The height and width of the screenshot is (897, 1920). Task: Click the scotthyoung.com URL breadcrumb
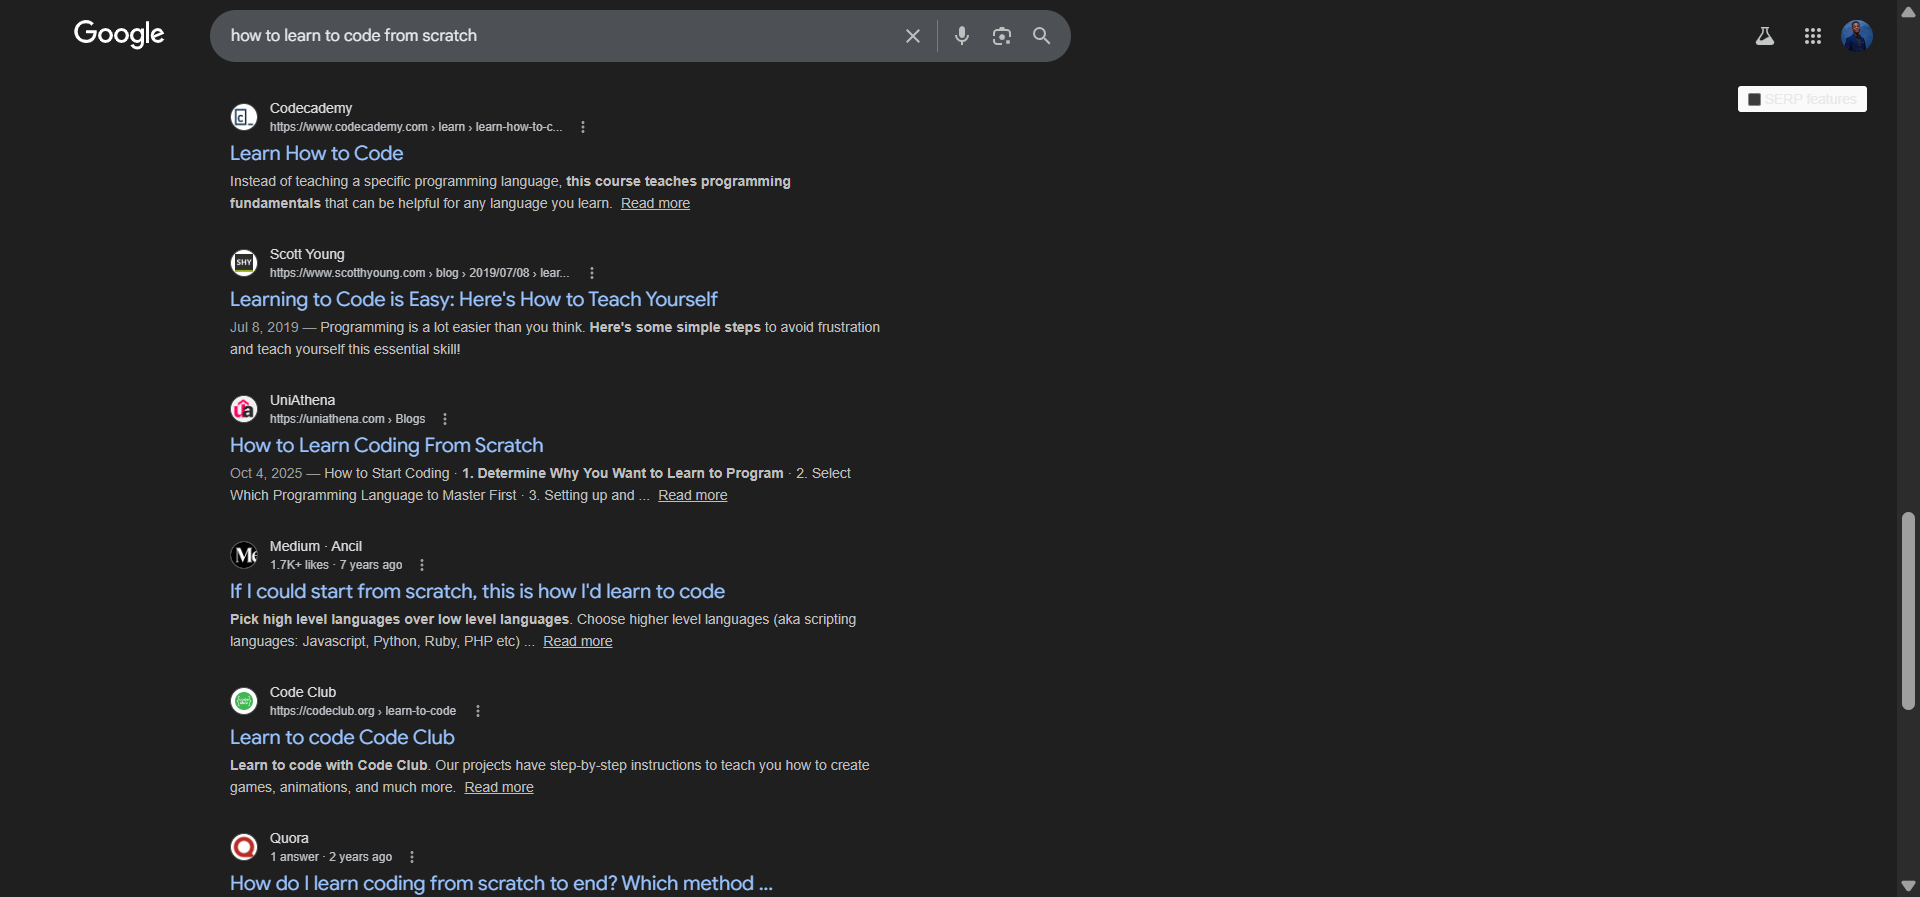point(420,273)
